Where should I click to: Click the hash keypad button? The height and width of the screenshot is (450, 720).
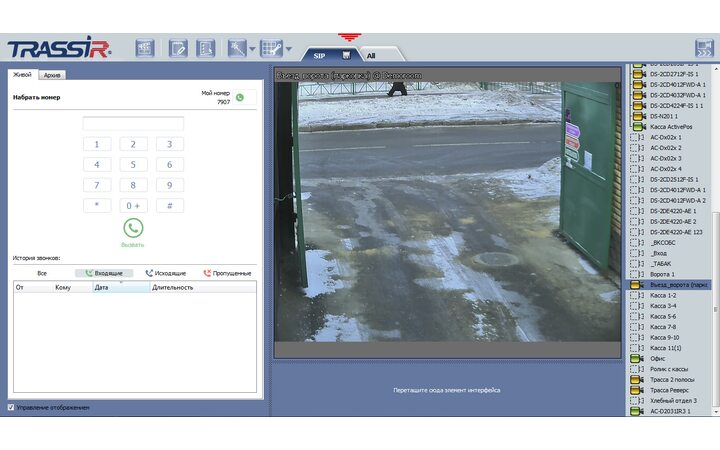[x=169, y=205]
